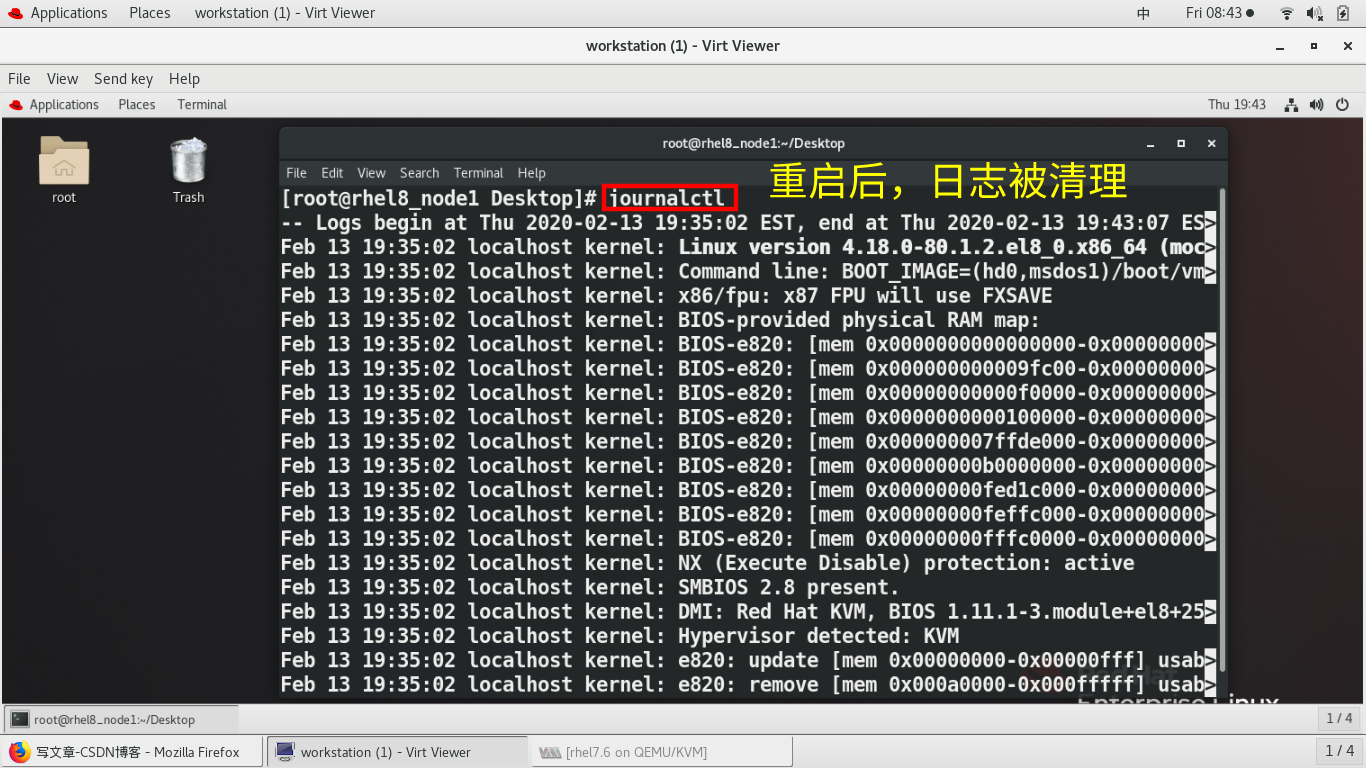Click the host workspace switcher 1 / 4

pos(1339,751)
